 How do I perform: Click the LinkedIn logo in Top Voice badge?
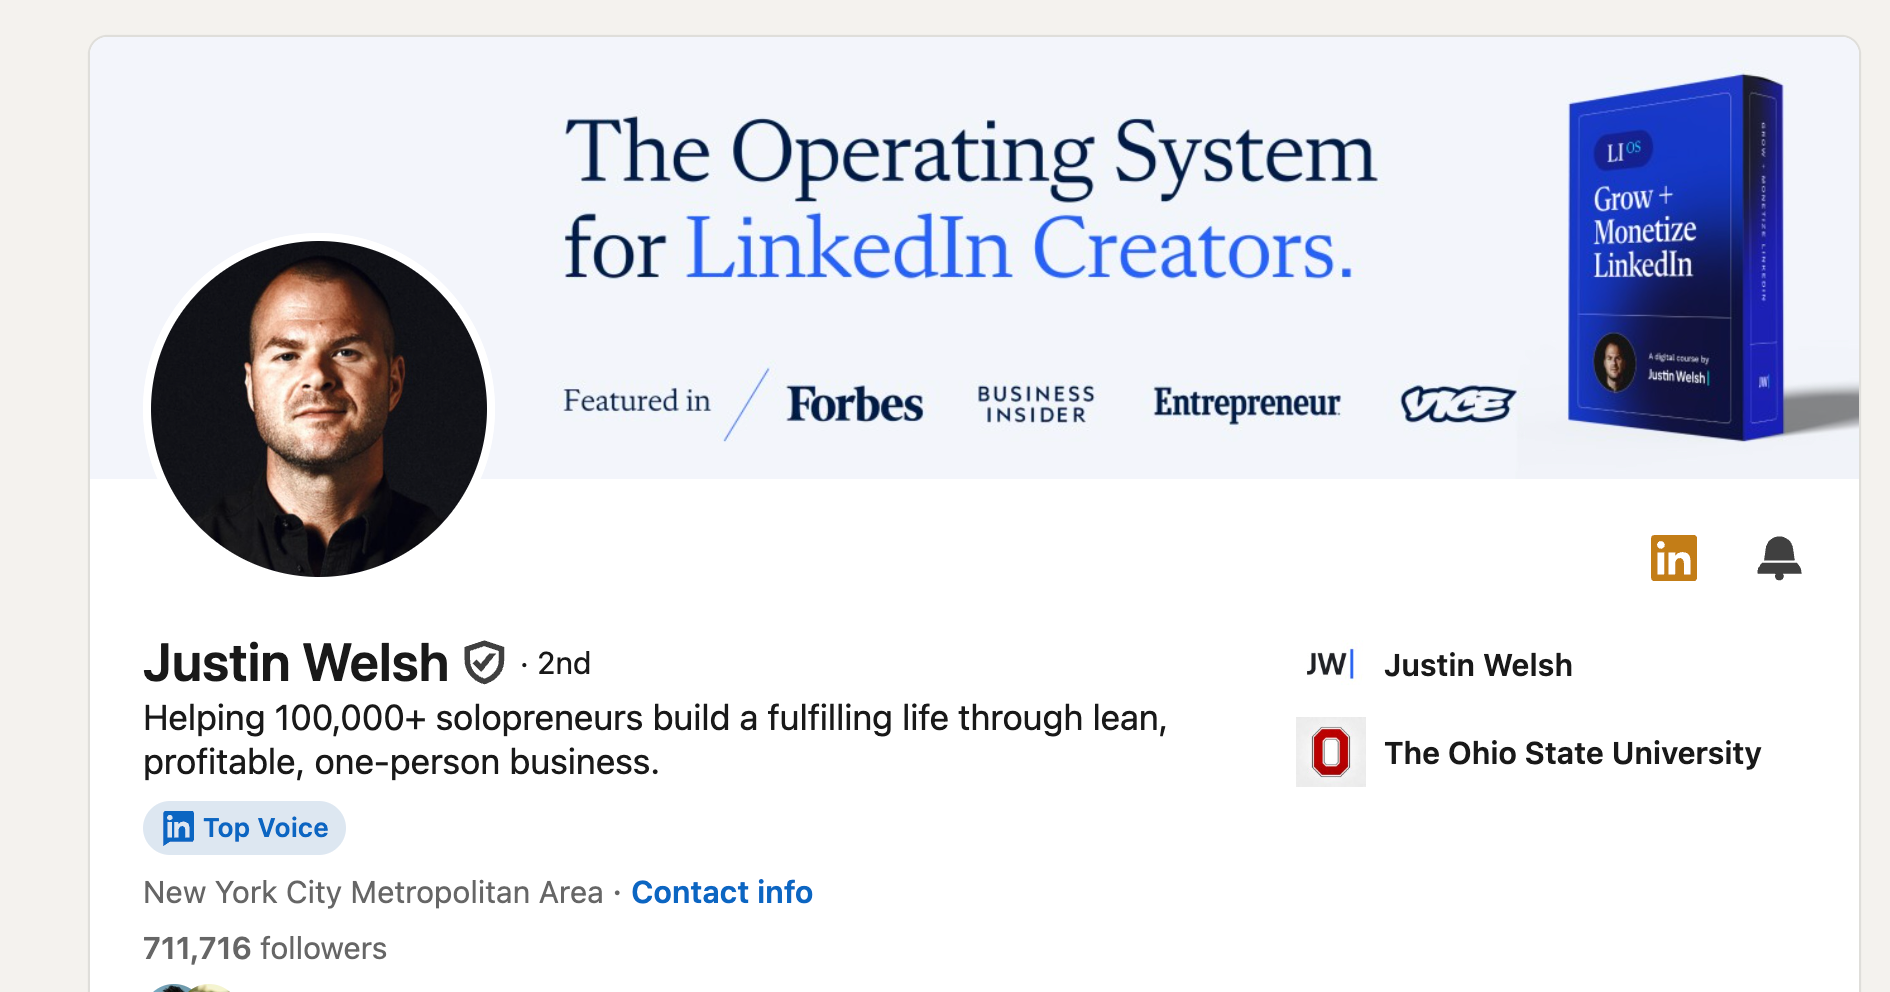tap(178, 828)
